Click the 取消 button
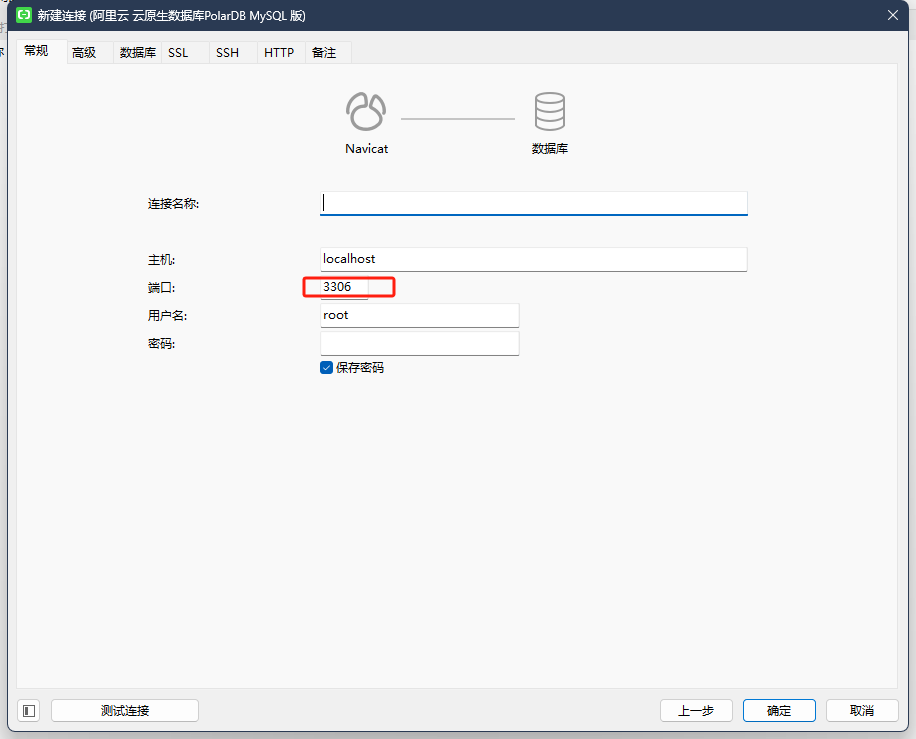 [x=861, y=710]
